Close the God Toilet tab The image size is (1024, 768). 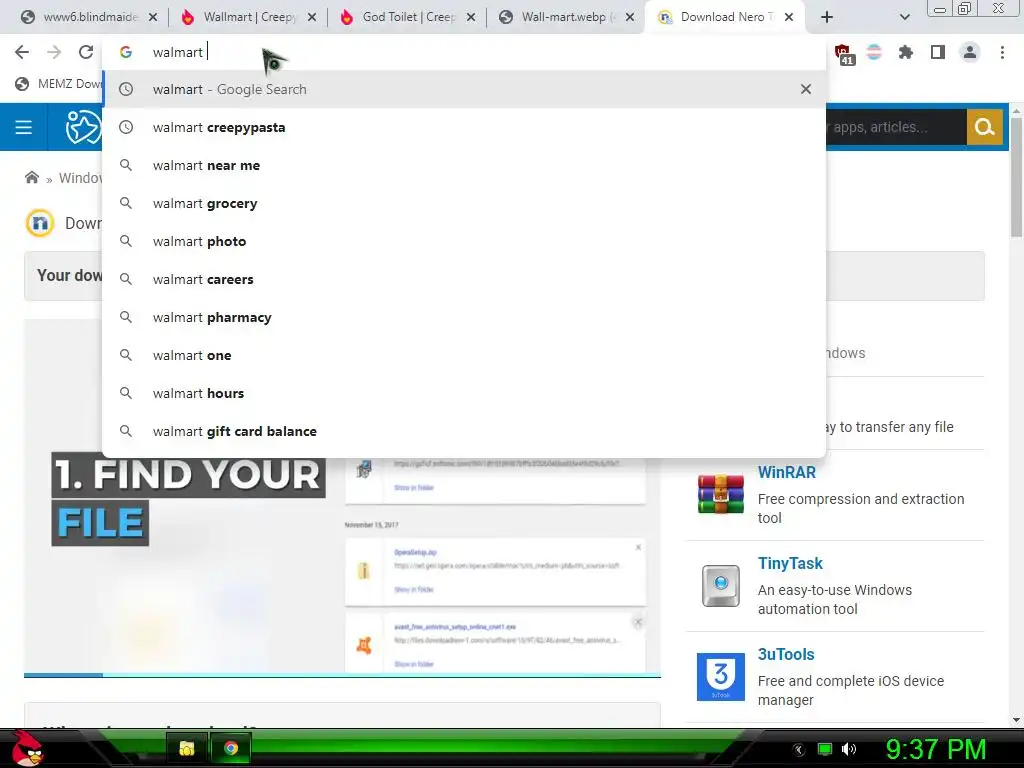click(x=471, y=18)
